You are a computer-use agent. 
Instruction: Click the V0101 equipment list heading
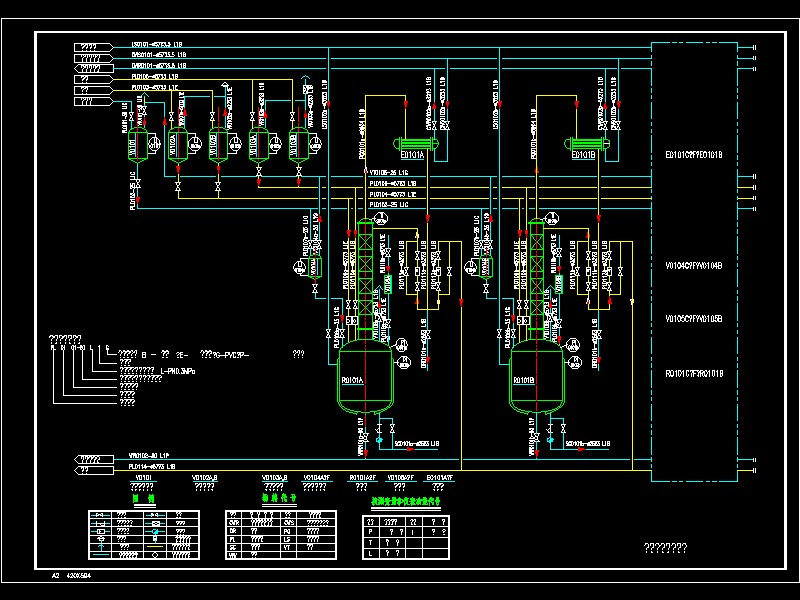click(143, 478)
